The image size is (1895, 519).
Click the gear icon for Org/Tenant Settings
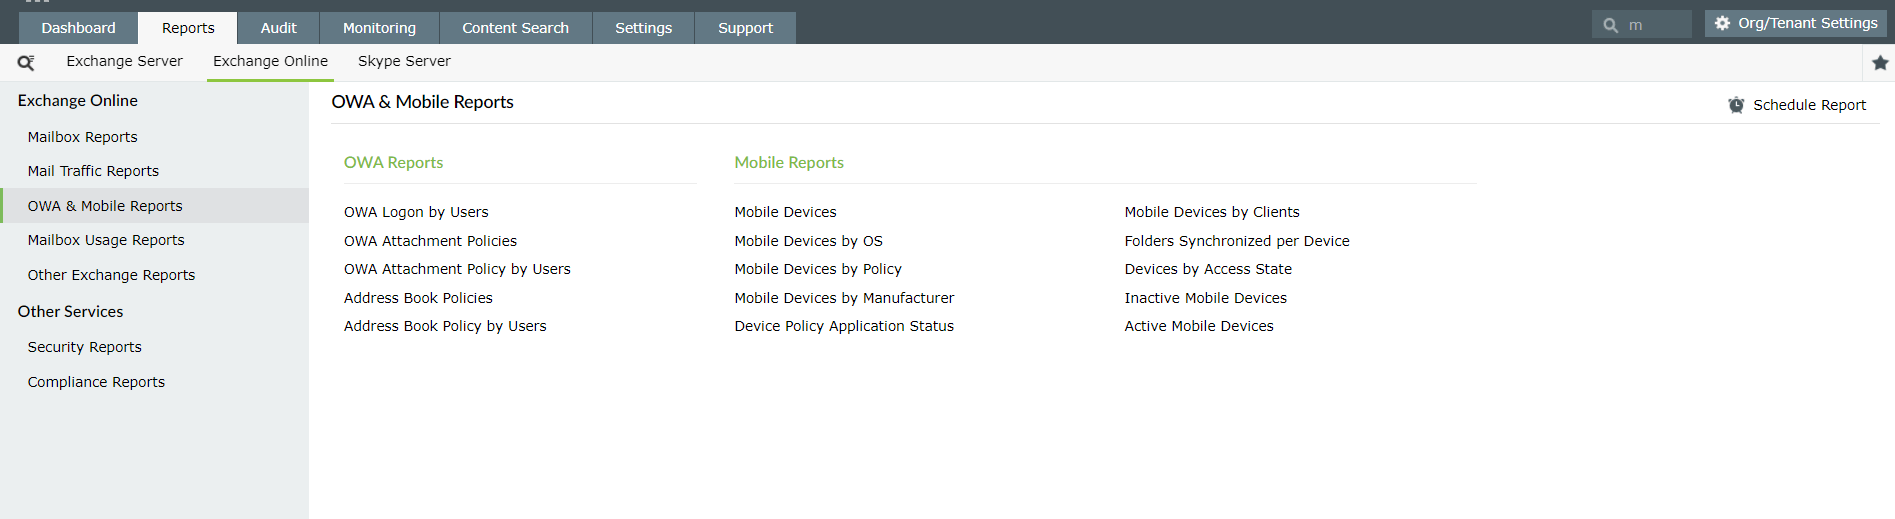(x=1722, y=23)
